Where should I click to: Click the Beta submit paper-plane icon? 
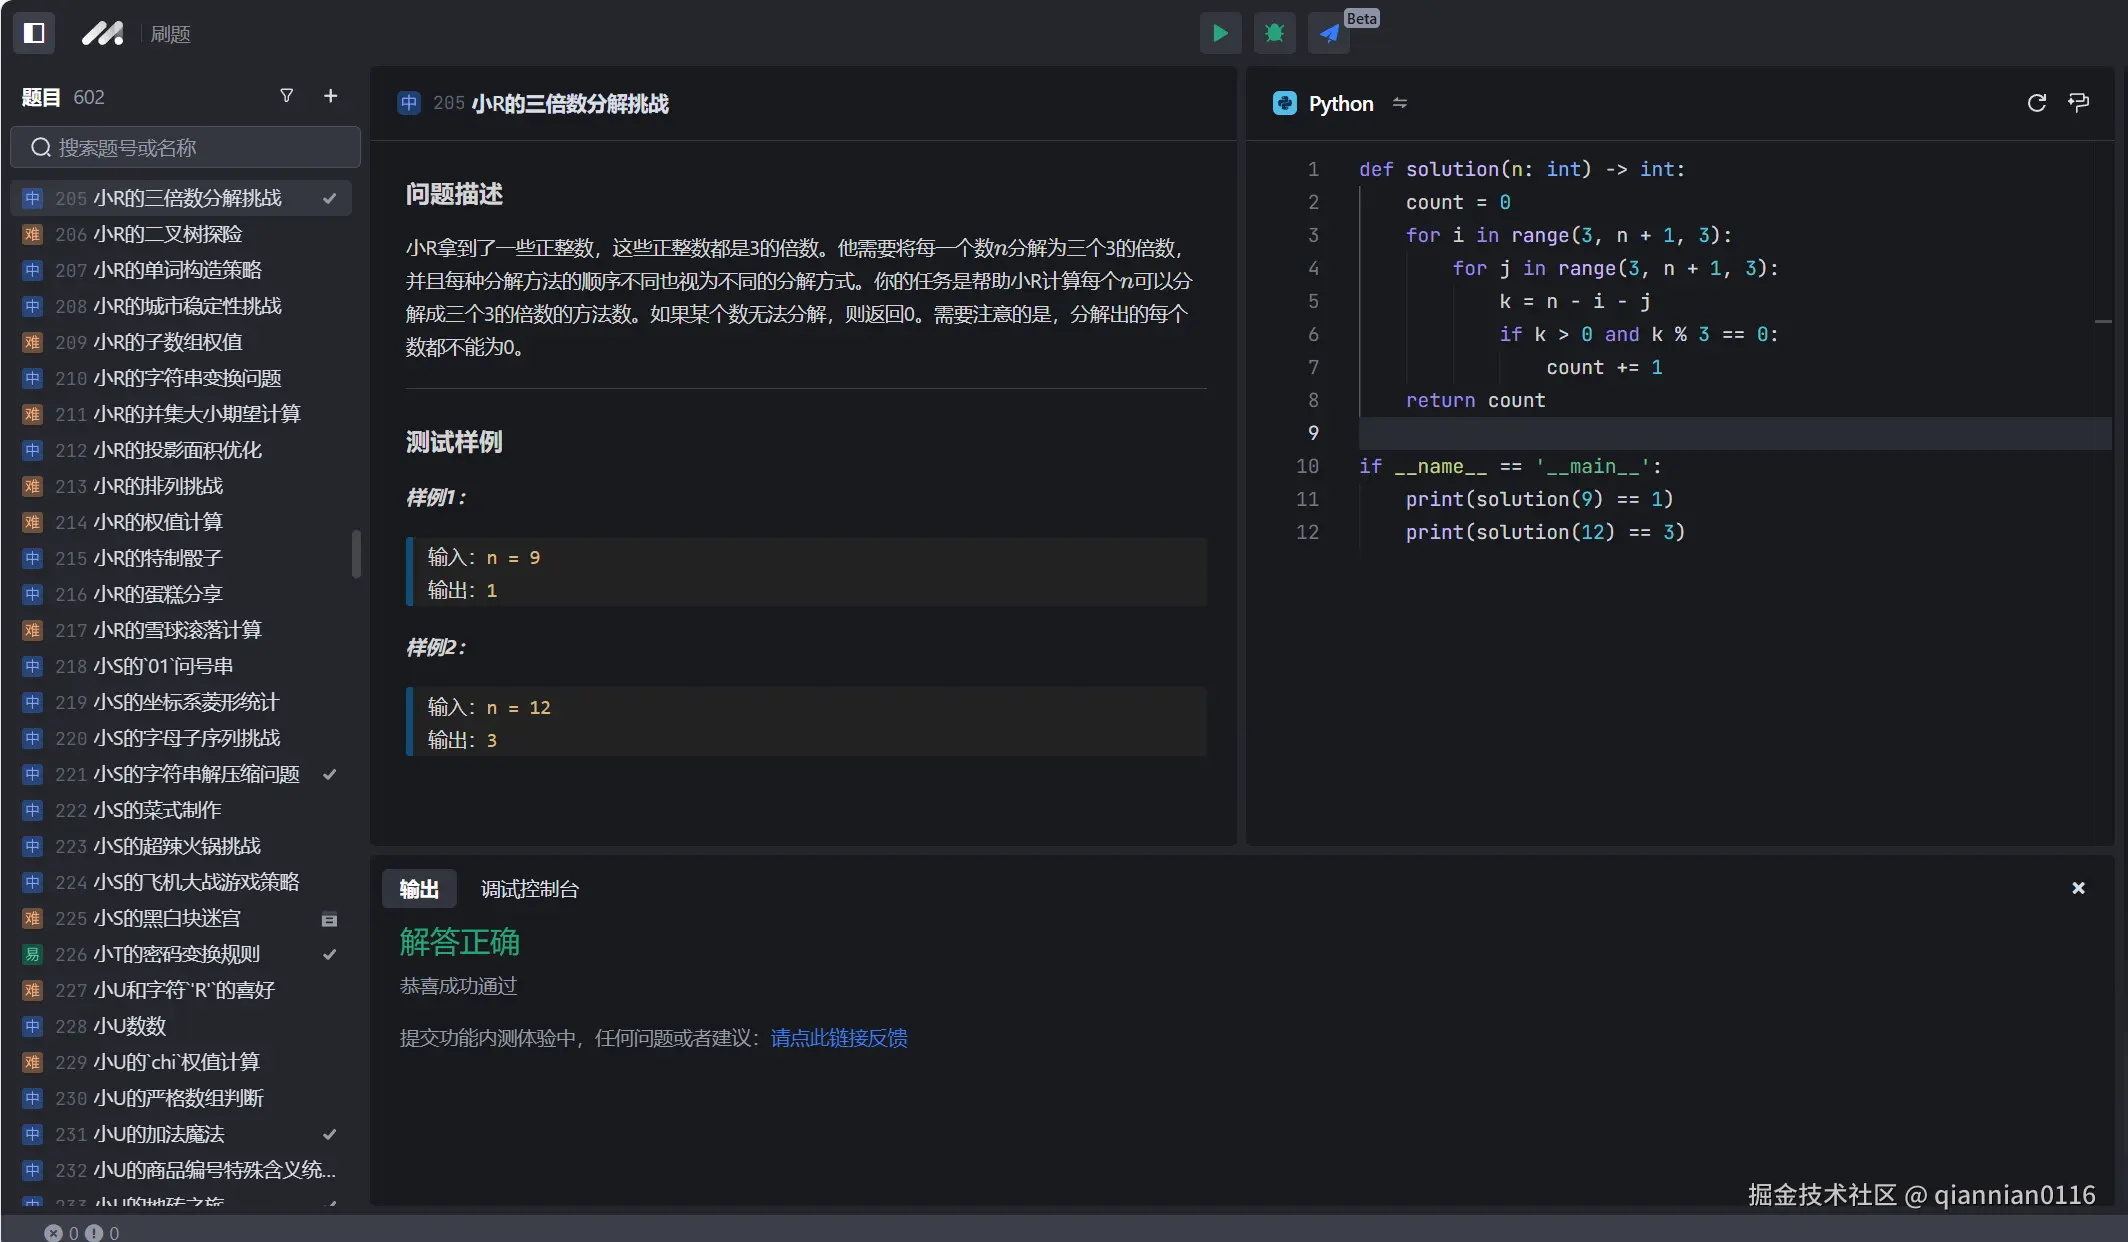(1329, 33)
